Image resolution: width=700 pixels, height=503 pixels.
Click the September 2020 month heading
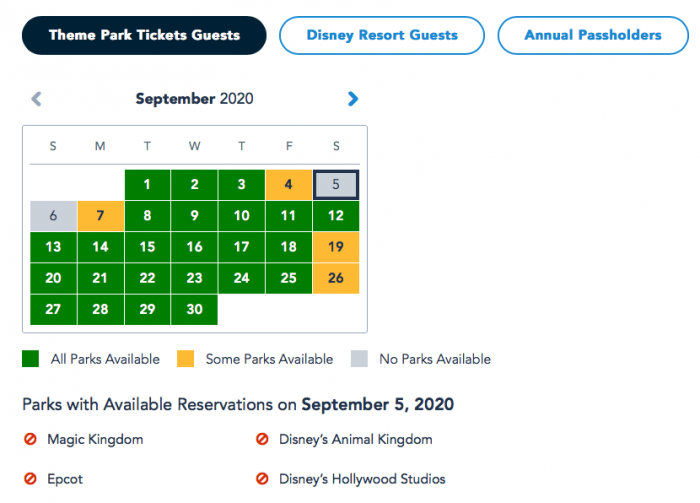[x=195, y=99]
